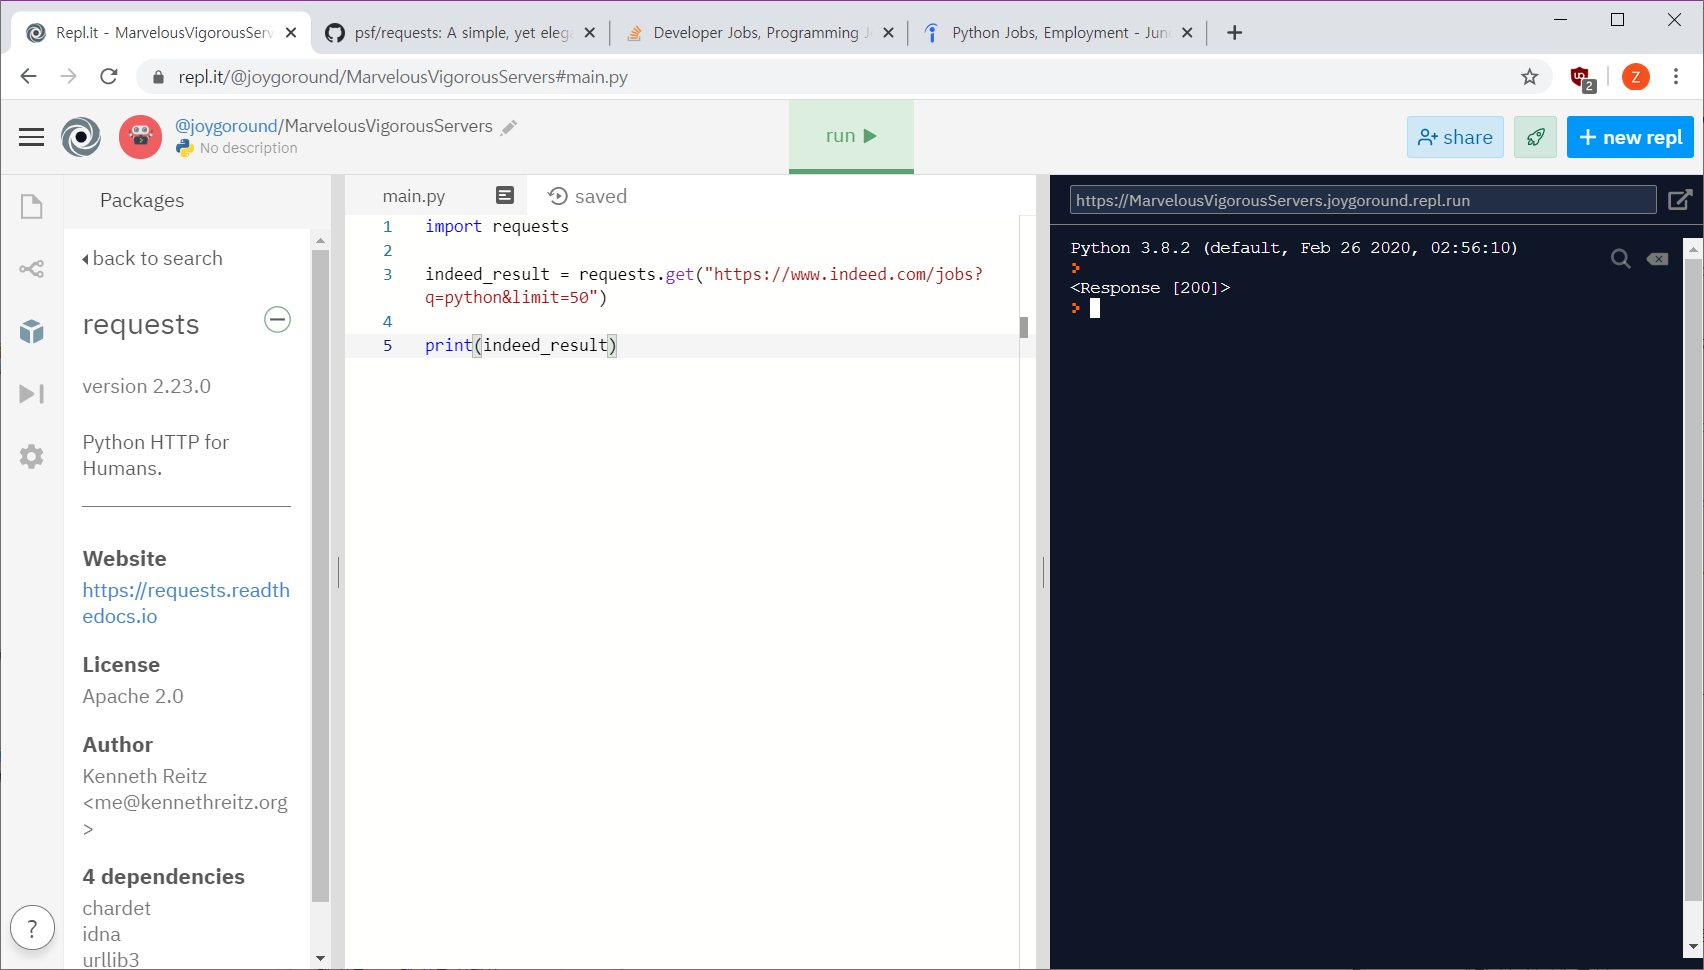Open the Chrome three-dot menu
The width and height of the screenshot is (1704, 970).
[1677, 77]
